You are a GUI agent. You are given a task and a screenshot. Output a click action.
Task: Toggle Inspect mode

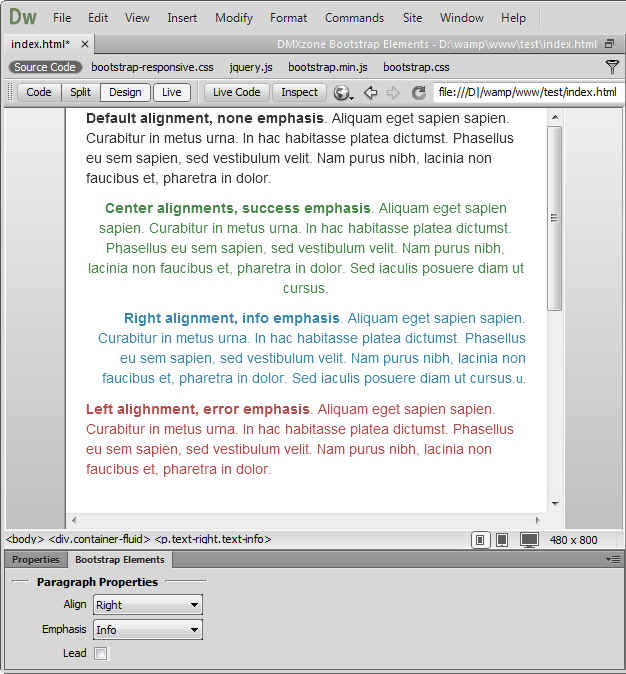(x=299, y=92)
